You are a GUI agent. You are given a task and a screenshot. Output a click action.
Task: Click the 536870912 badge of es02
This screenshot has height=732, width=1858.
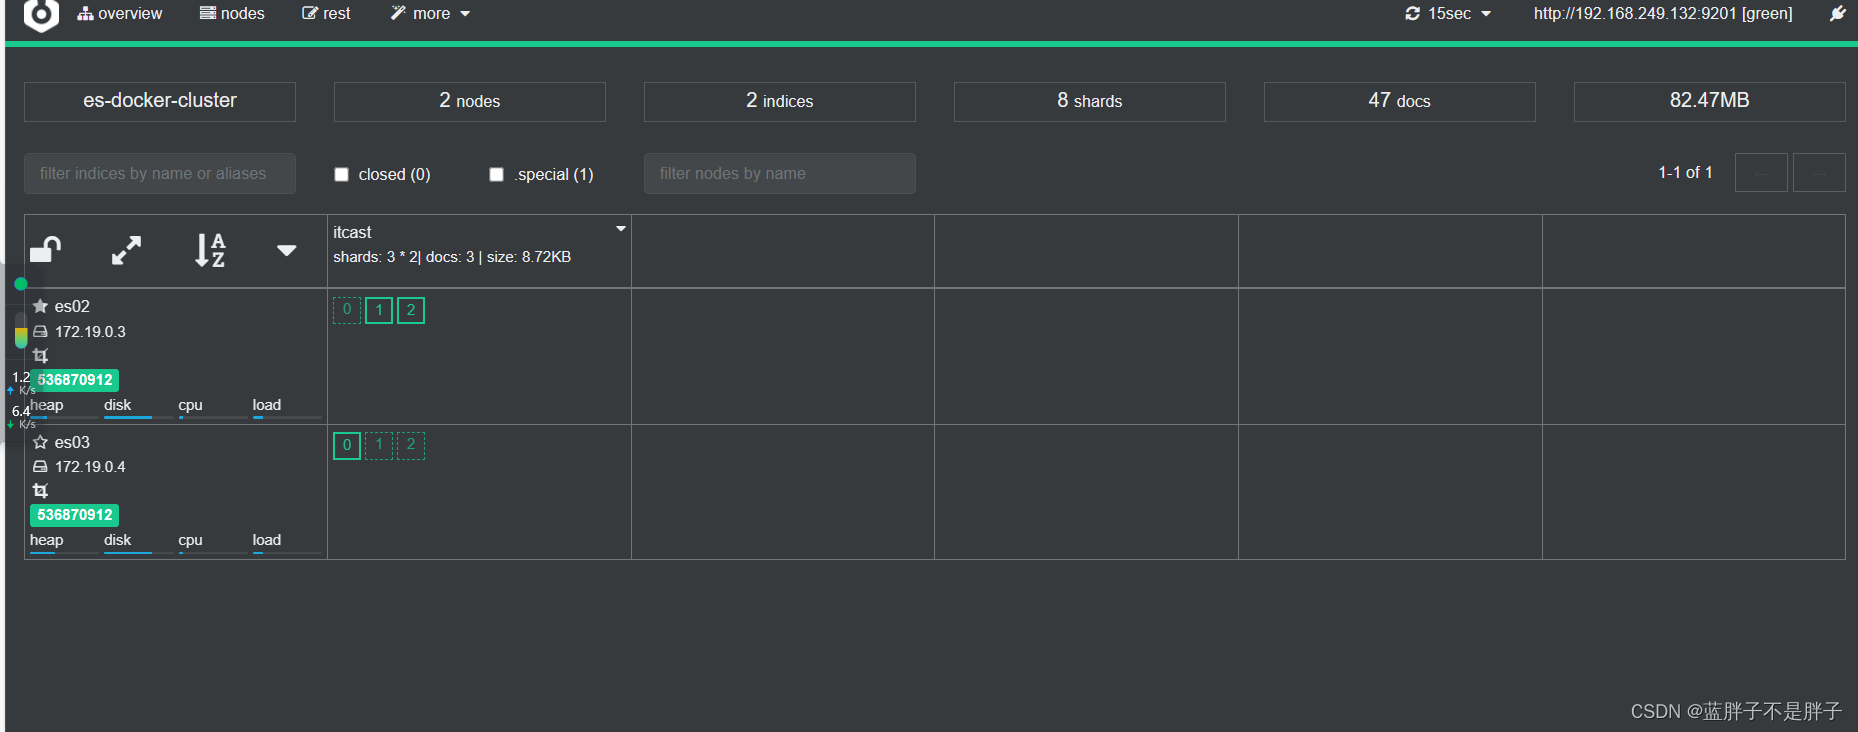tap(75, 380)
